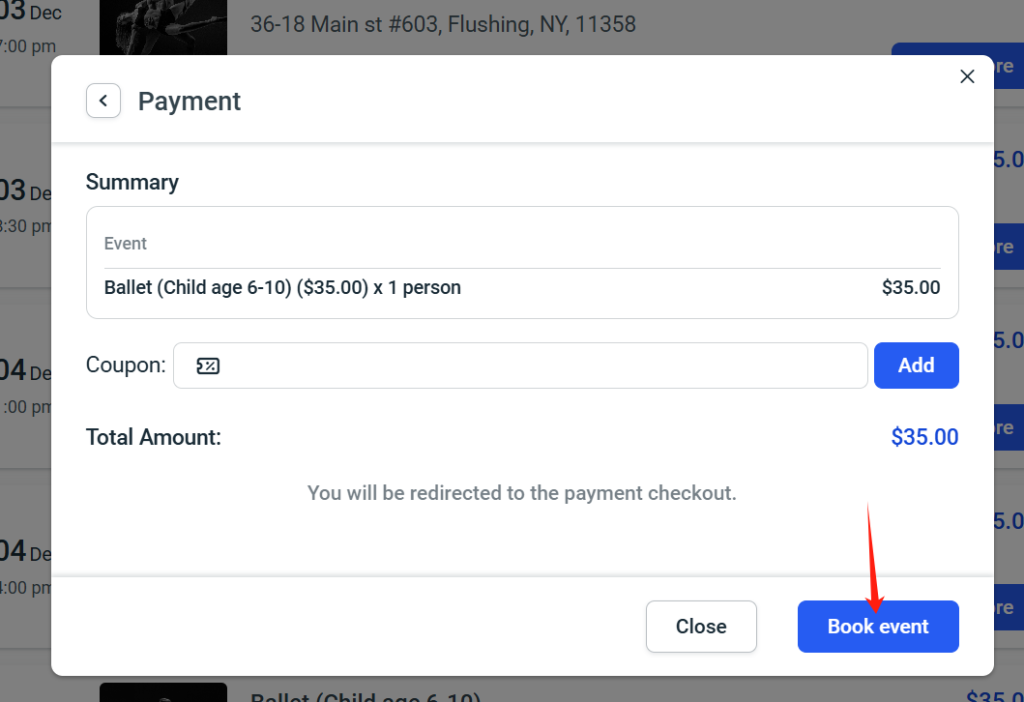Click the payment checkout redirect notice

point(521,493)
